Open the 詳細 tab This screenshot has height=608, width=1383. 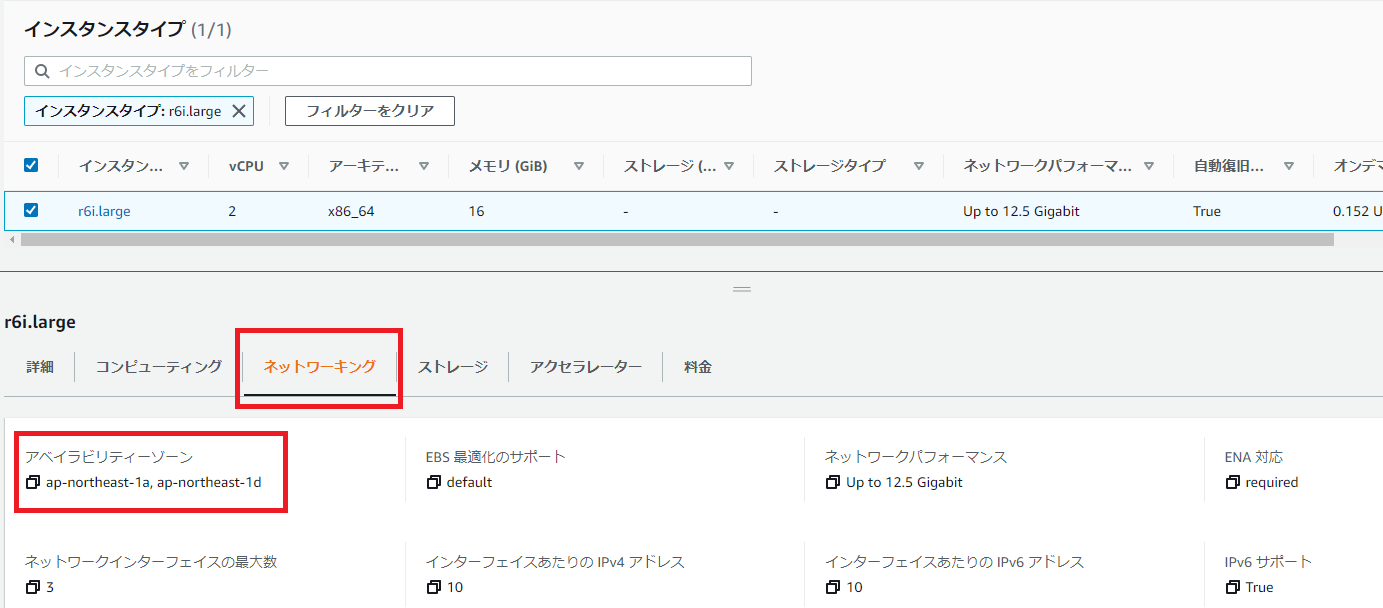coord(40,367)
